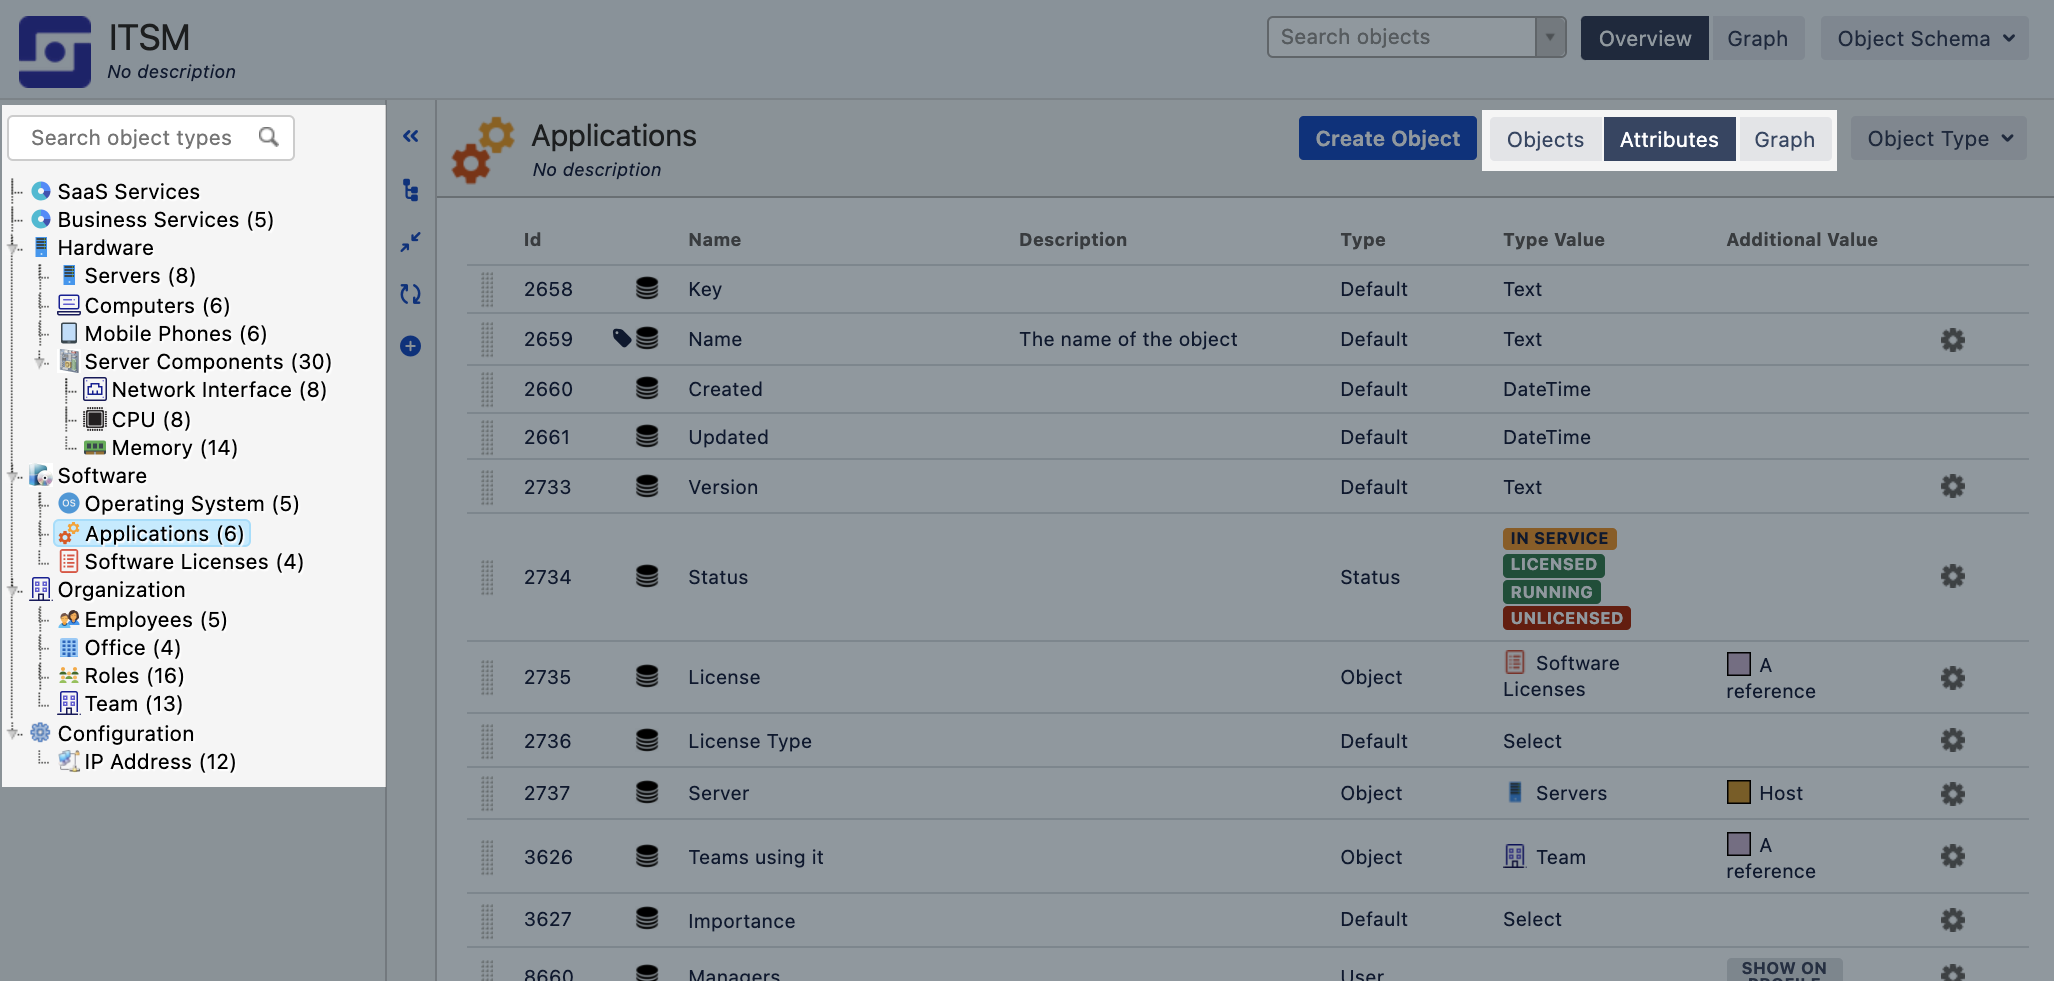Click the Search object types field
Screen dimensions: 2054x981
coord(151,137)
